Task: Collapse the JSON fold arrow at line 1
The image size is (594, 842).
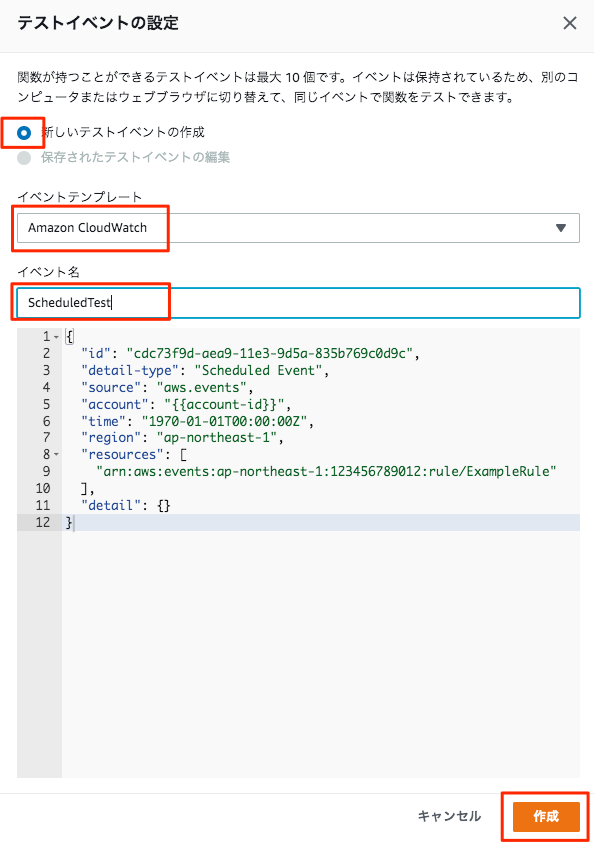Action: pos(56,337)
